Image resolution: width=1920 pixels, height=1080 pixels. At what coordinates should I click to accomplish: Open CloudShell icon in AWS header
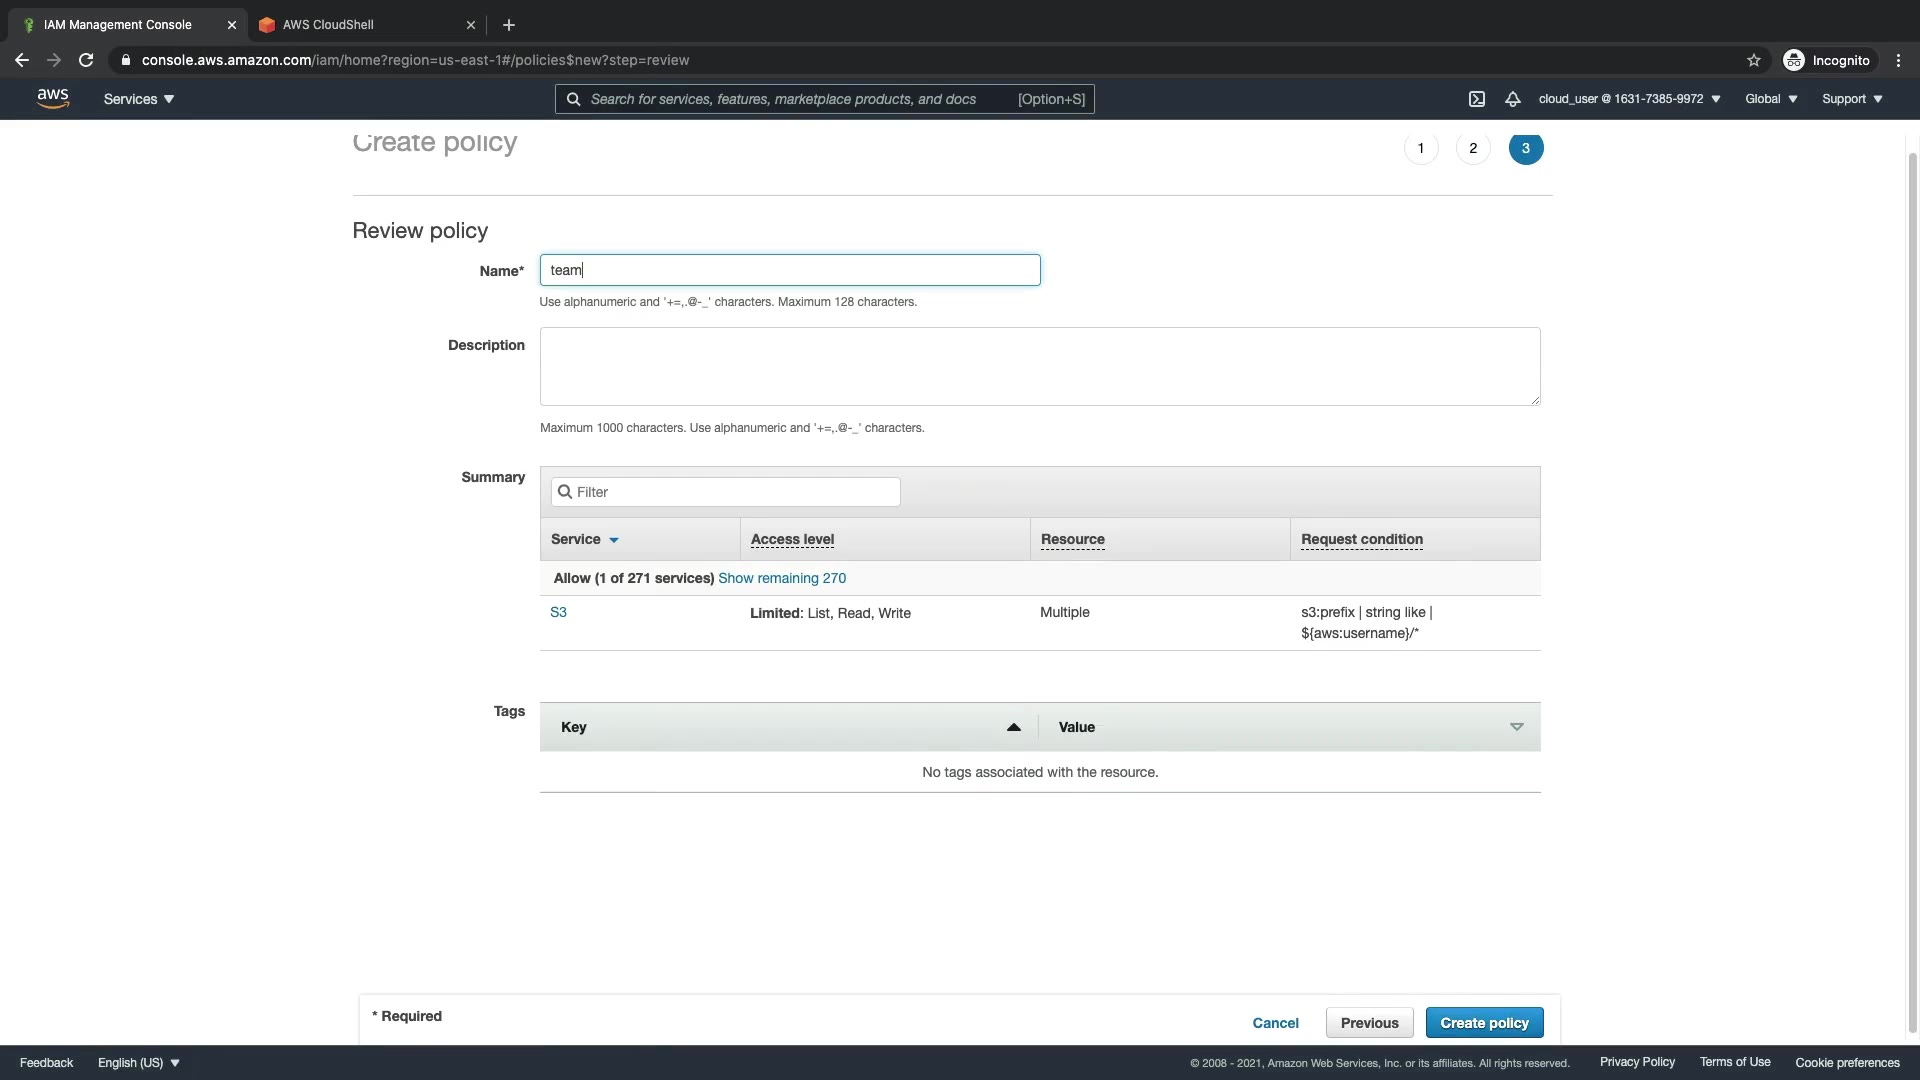(x=1476, y=99)
